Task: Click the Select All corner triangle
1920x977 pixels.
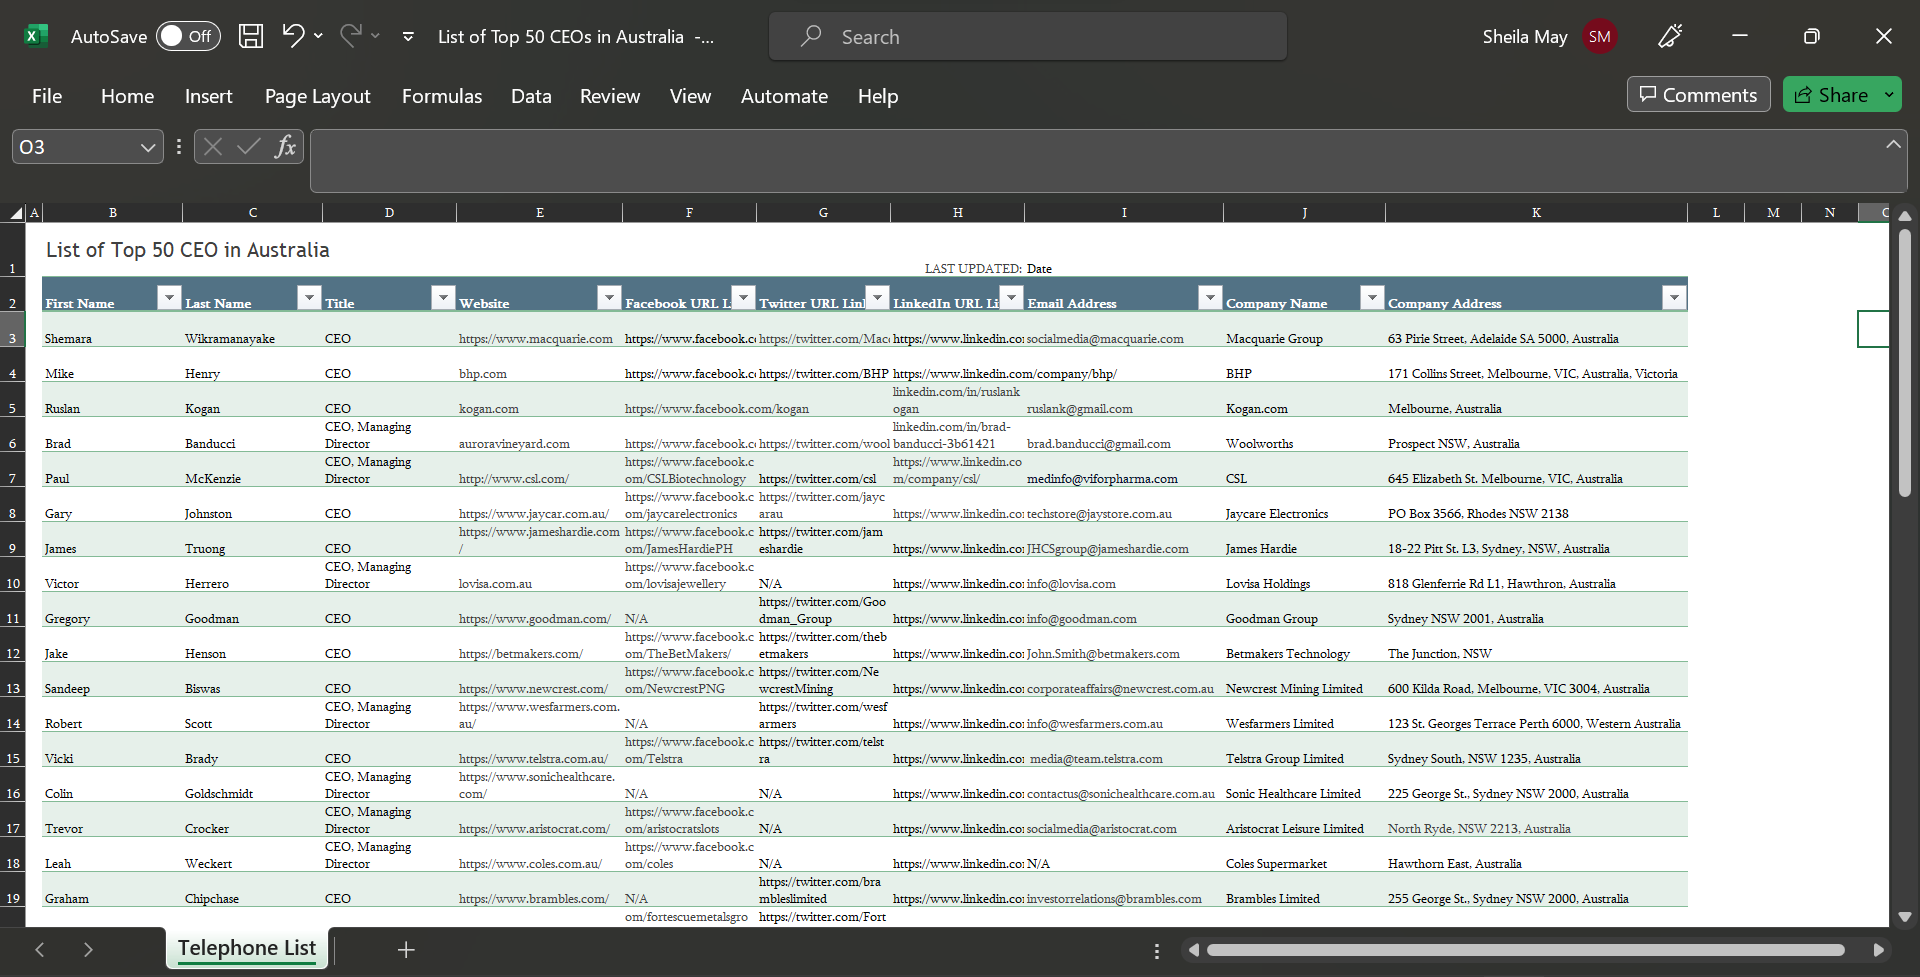Action: point(16,213)
